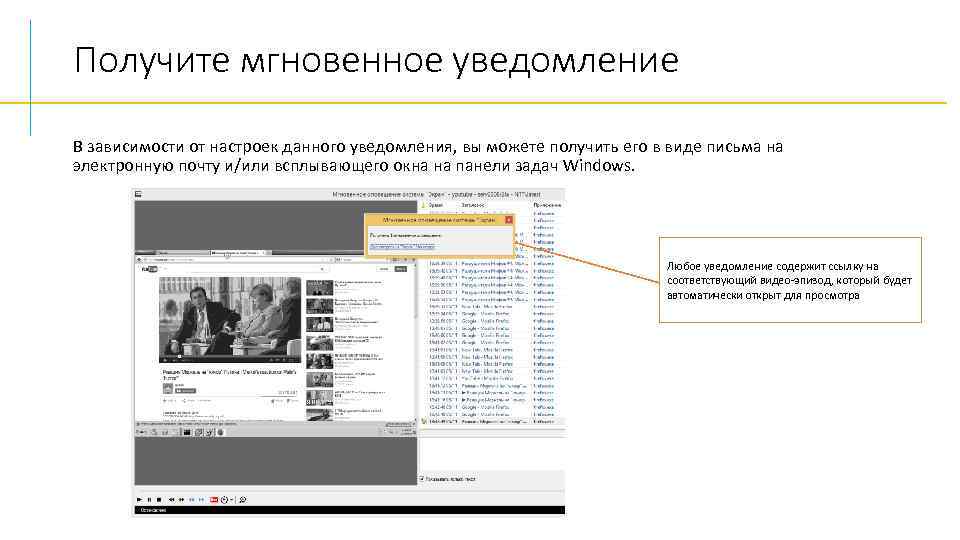Click the video title text below the player
Image resolution: width=960 pixels, height=540 pixels.
click(x=230, y=375)
